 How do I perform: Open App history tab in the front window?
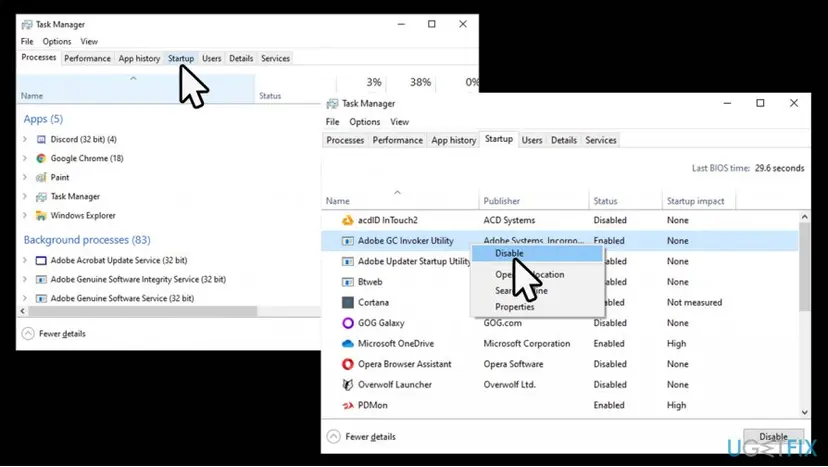point(454,141)
